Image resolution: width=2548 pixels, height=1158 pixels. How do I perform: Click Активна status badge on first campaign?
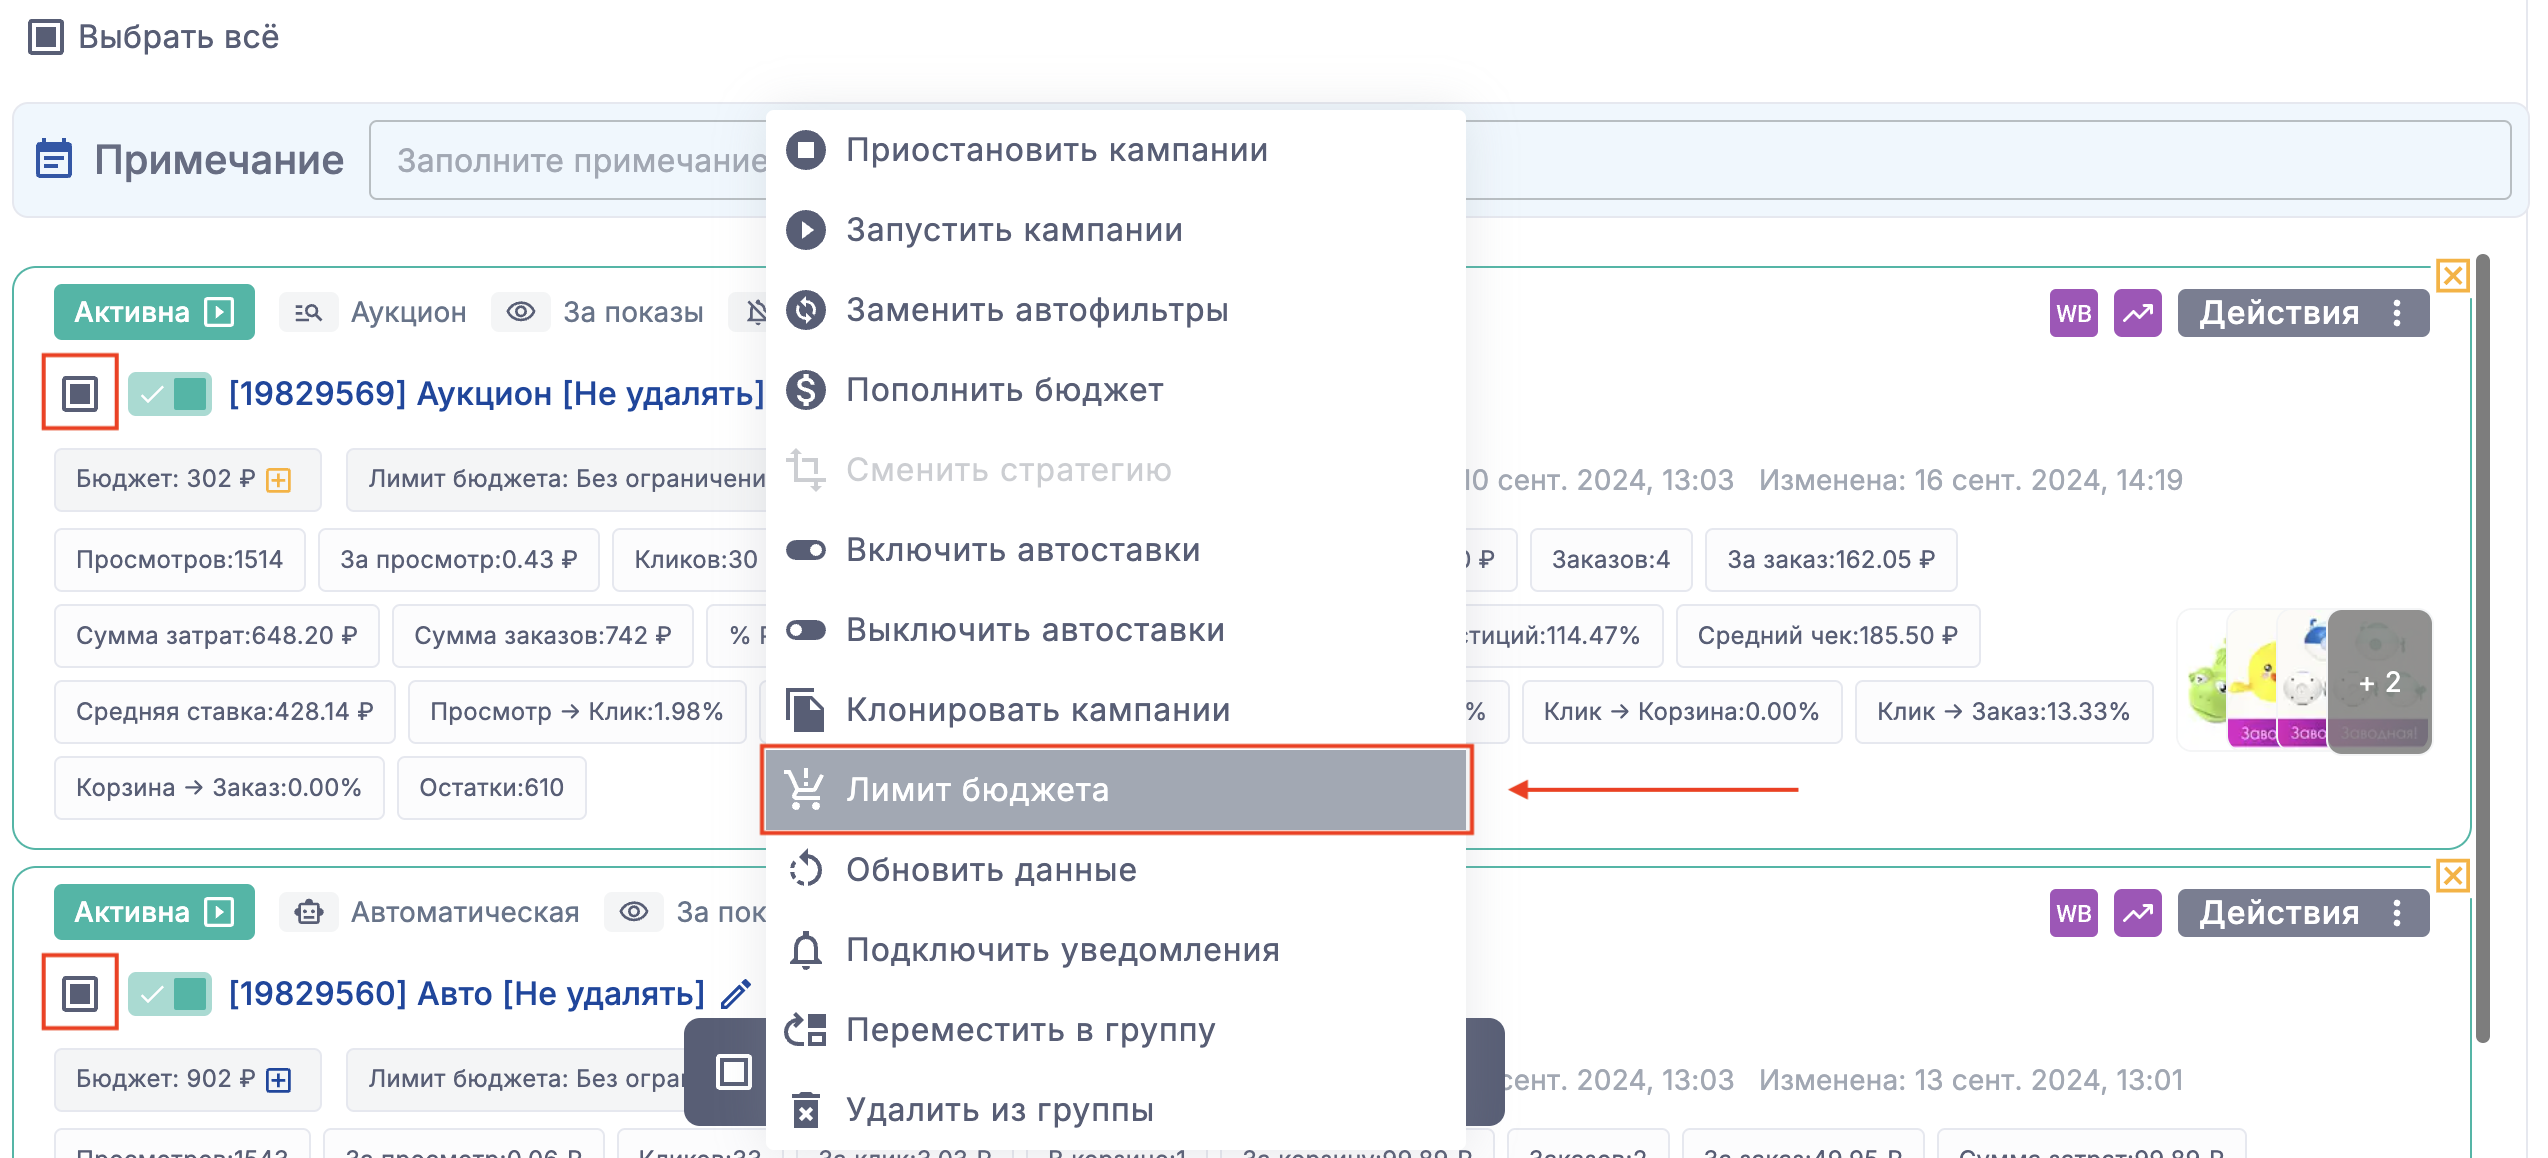click(x=154, y=312)
